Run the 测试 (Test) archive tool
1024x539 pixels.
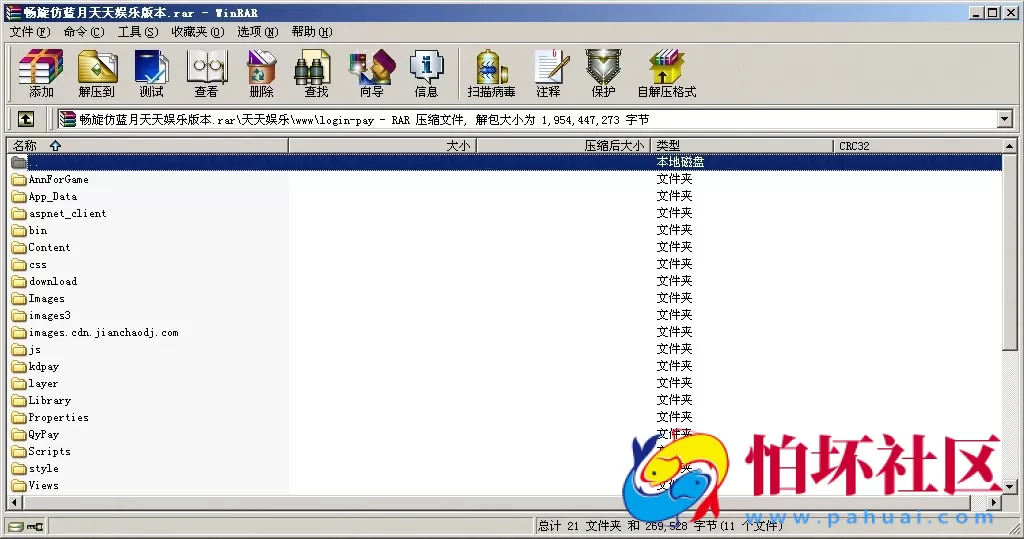click(152, 73)
